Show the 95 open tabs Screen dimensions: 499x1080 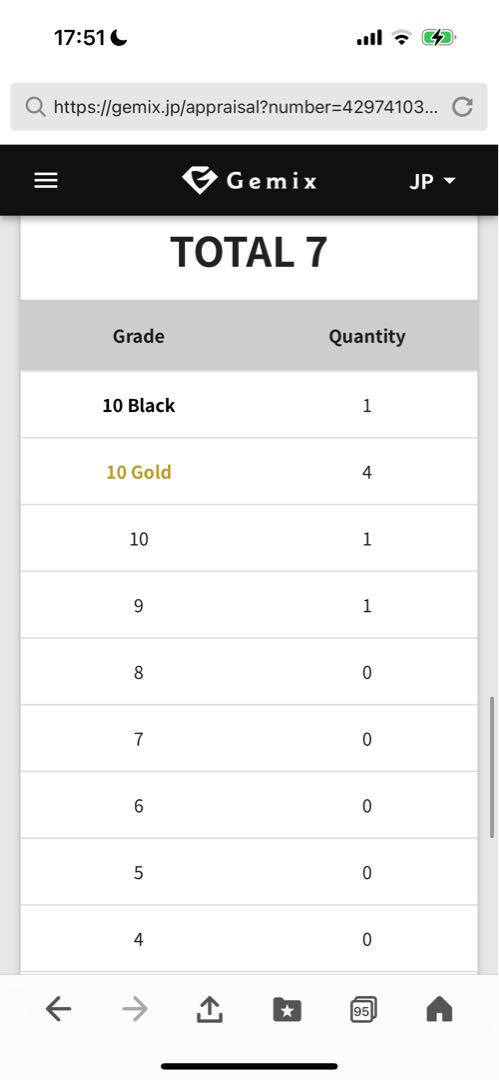point(363,1010)
